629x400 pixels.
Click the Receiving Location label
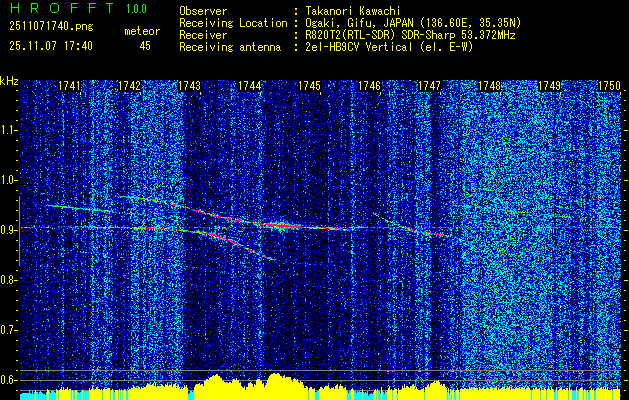pos(233,23)
